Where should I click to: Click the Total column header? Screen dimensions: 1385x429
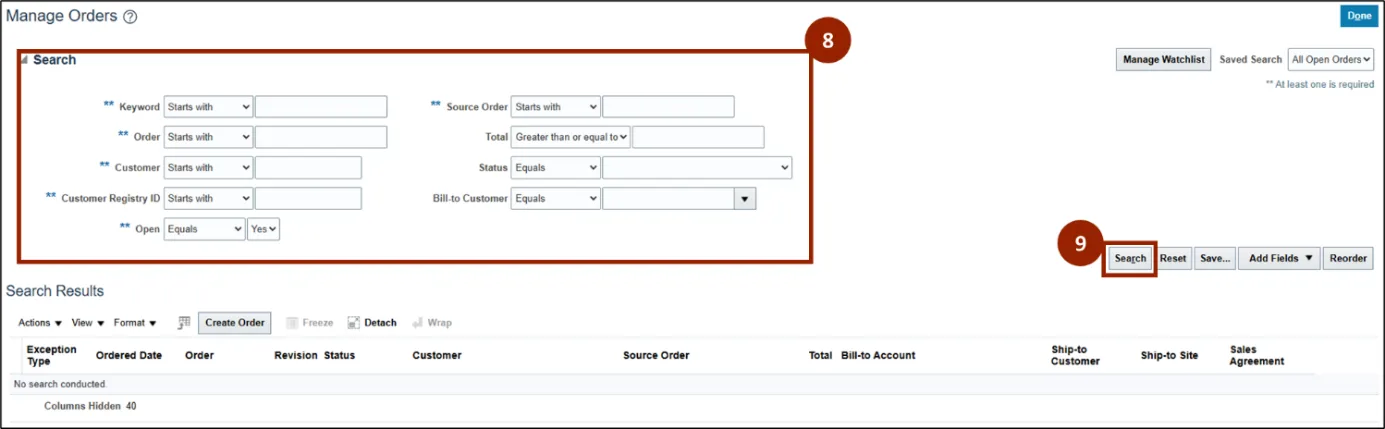[821, 356]
